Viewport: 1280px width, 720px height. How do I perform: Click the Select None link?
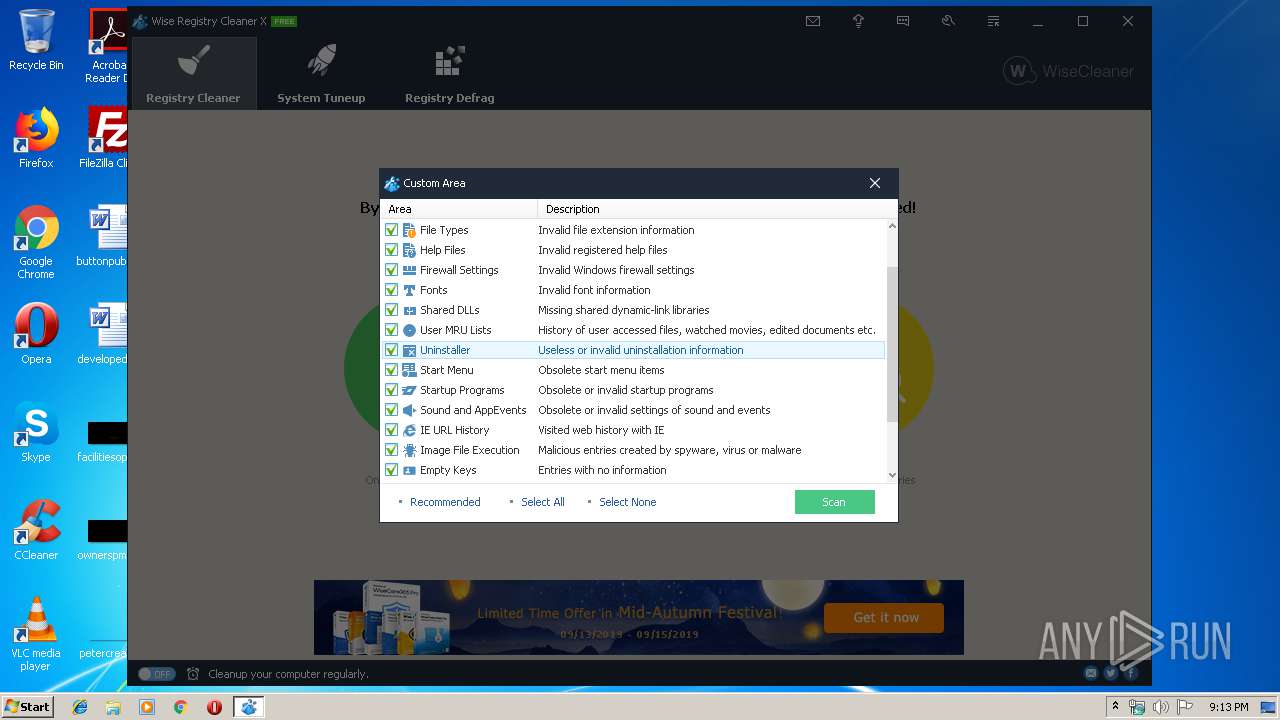click(628, 502)
